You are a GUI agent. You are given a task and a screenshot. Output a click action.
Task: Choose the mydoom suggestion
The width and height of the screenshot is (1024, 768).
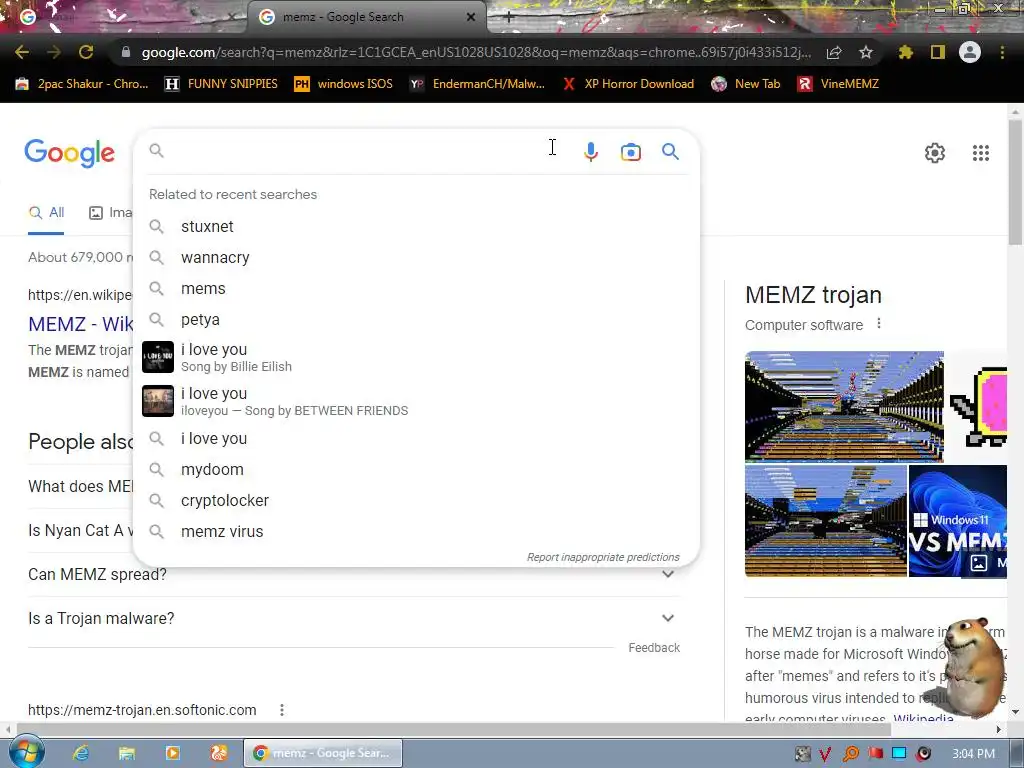click(416, 470)
